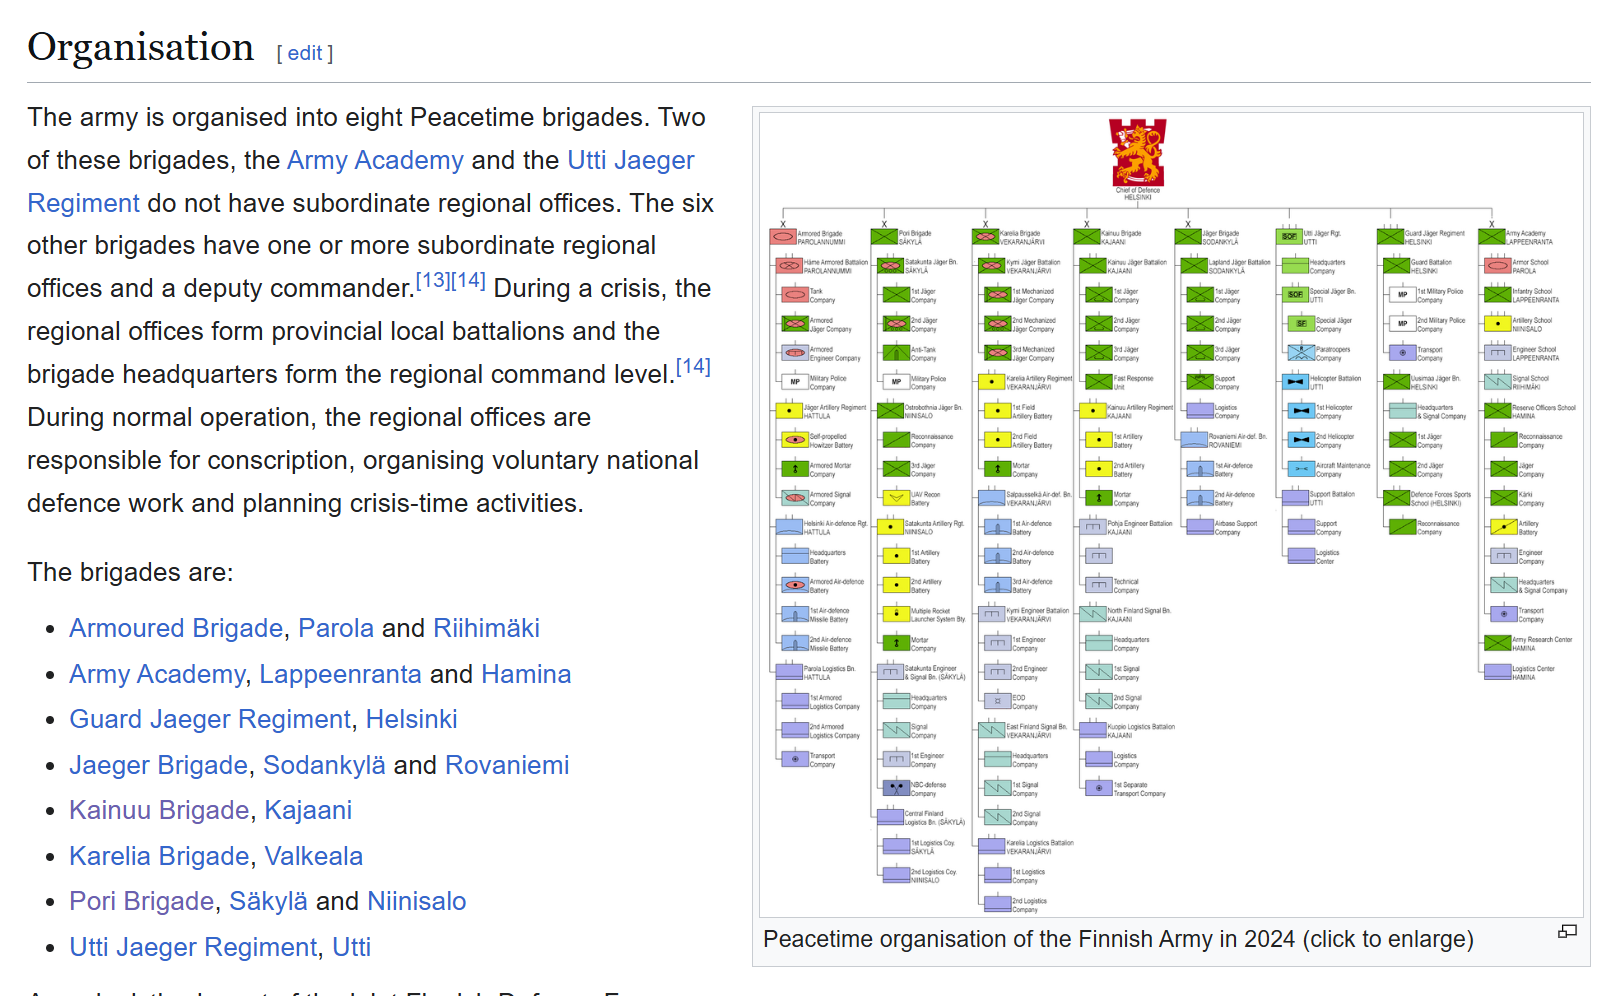Open the Guard Jaeger Regiment link

(210, 719)
